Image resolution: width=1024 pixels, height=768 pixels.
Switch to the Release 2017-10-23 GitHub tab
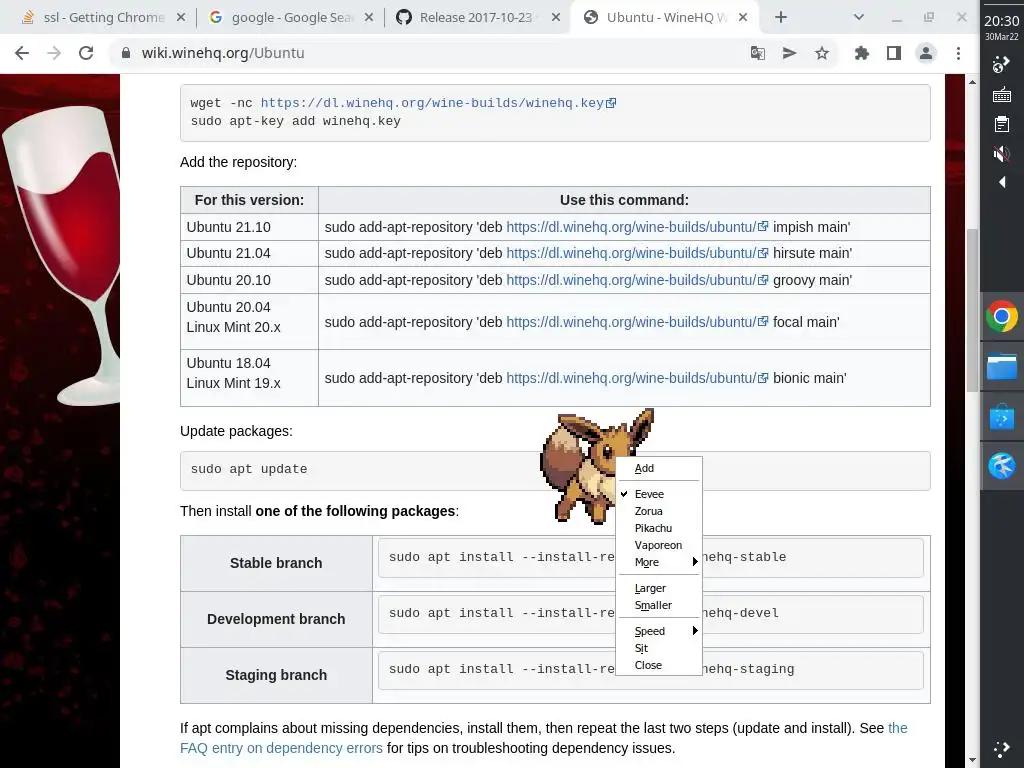point(475,18)
